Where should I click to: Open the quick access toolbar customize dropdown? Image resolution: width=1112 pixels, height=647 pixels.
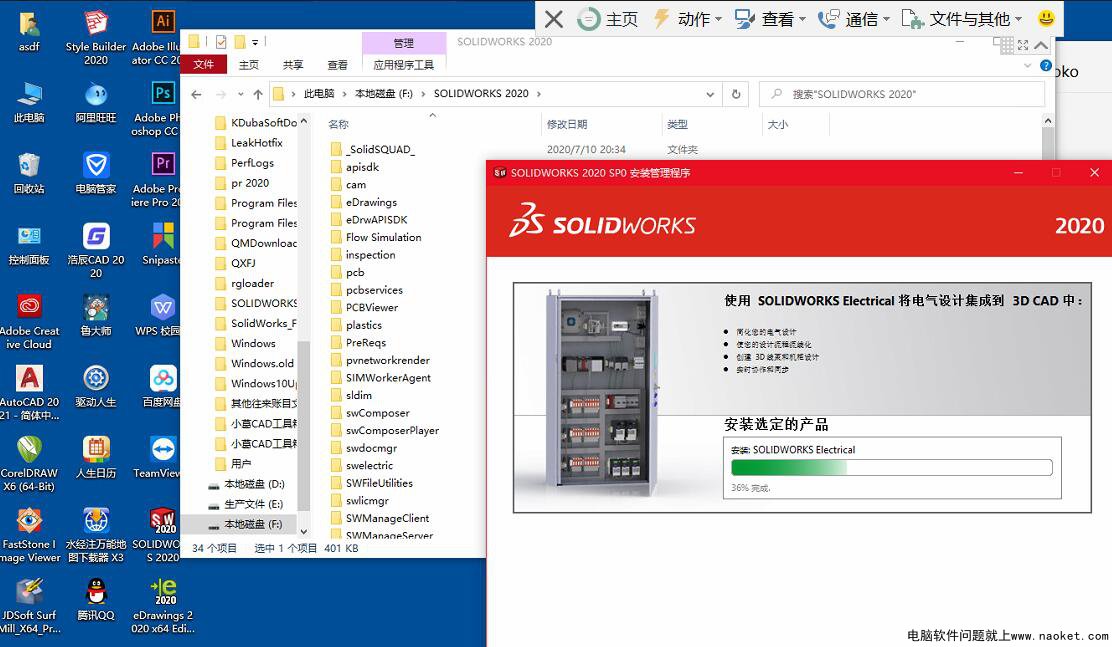(x=255, y=43)
